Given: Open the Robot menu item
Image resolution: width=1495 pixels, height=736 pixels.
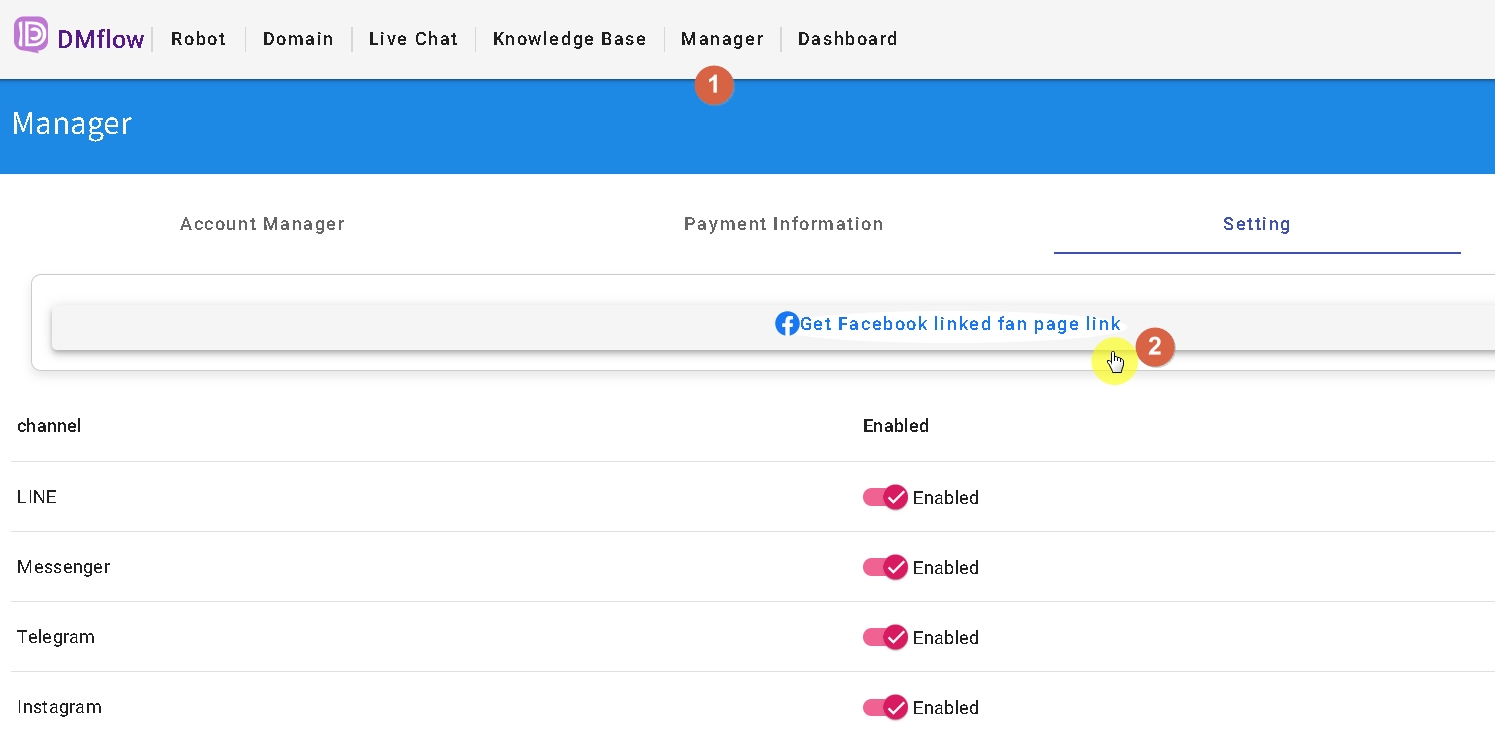Looking at the screenshot, I should pyautogui.click(x=197, y=38).
